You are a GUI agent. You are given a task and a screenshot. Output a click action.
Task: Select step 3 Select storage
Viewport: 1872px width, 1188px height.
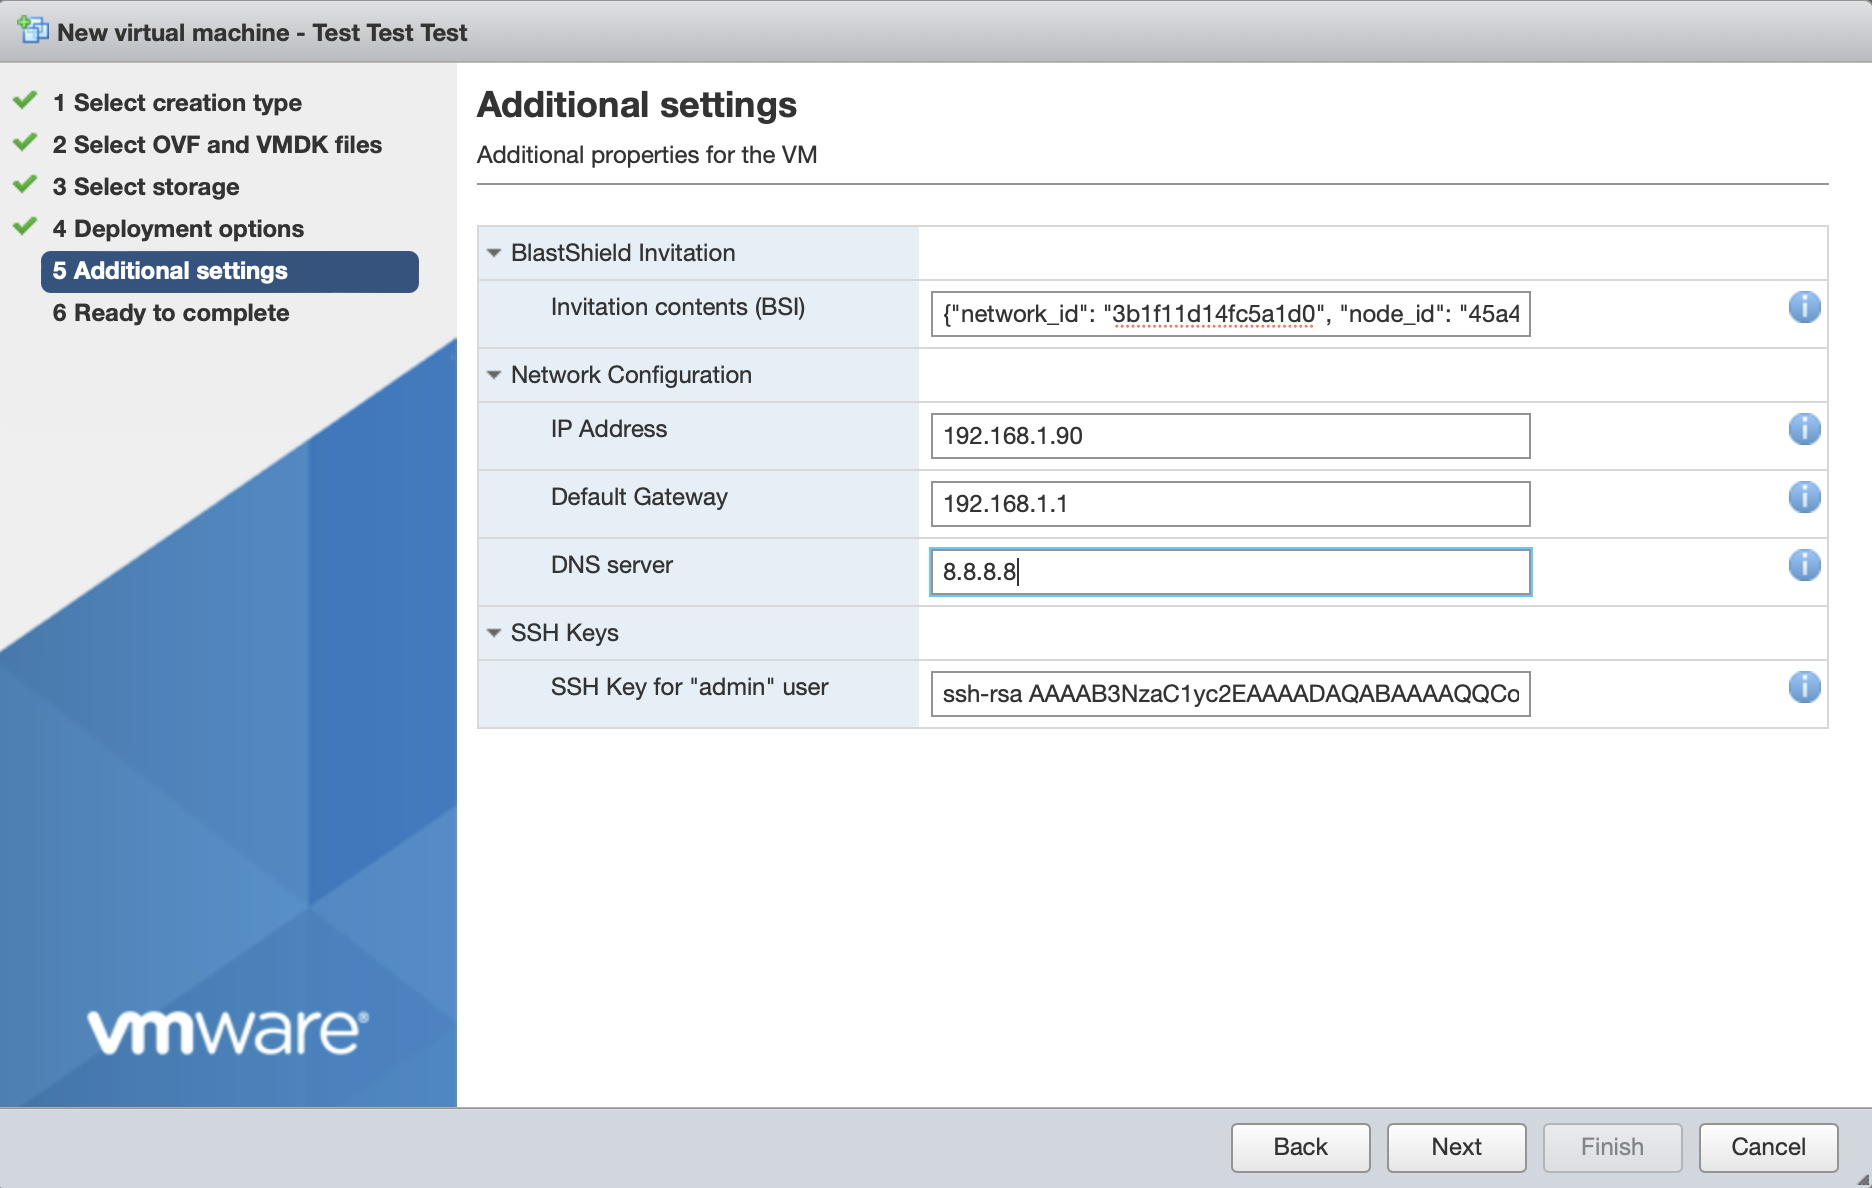pos(145,186)
